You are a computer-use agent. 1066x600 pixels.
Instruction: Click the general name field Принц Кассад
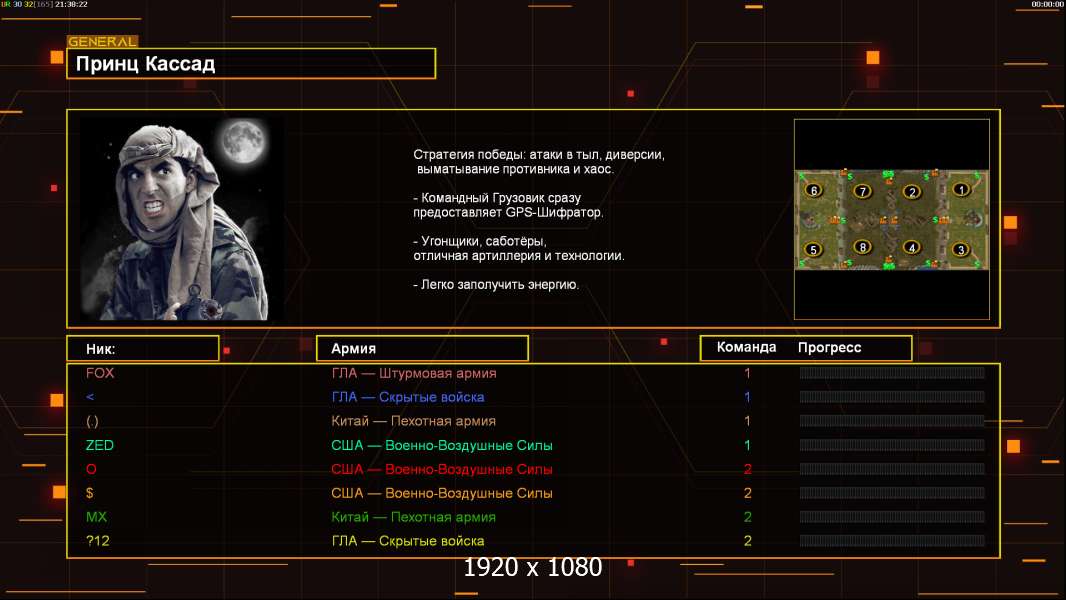point(251,64)
